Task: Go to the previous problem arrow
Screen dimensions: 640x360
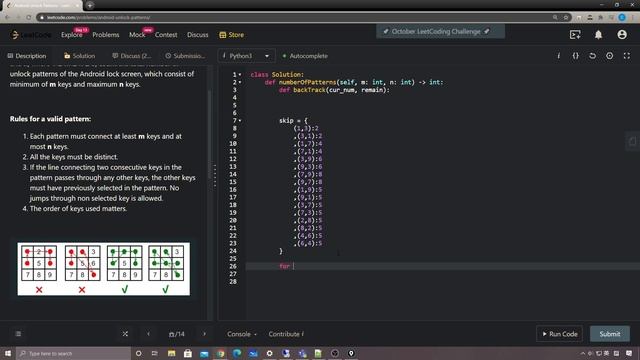Action: point(148,334)
